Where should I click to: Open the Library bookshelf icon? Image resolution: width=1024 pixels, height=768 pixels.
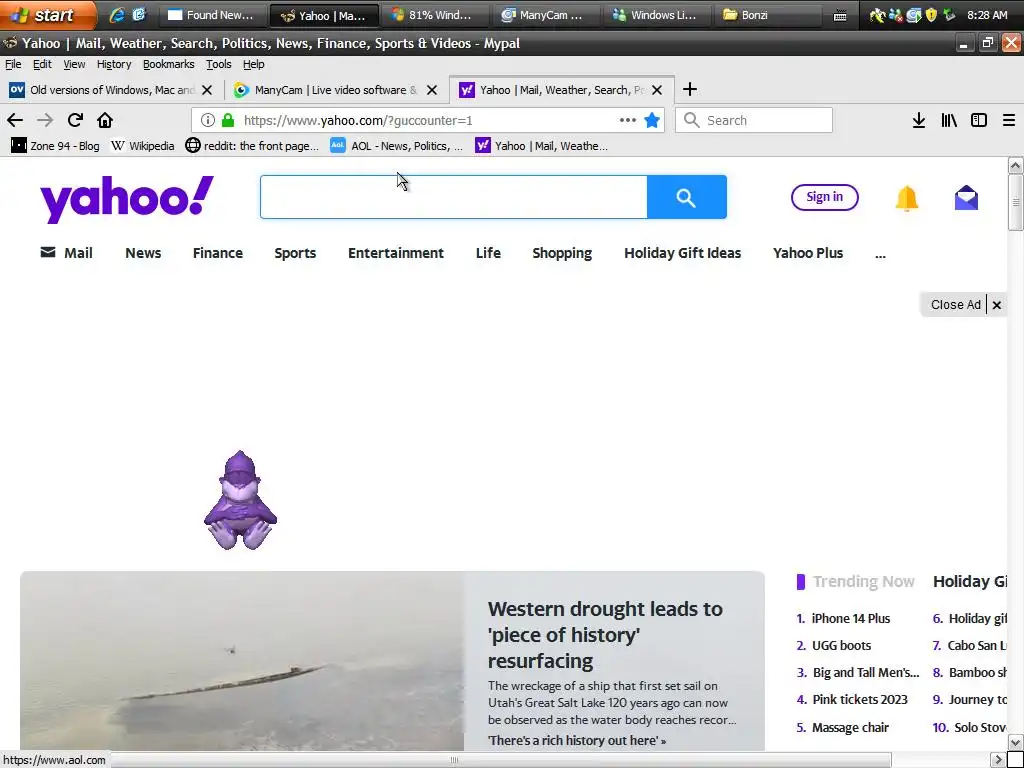click(949, 120)
